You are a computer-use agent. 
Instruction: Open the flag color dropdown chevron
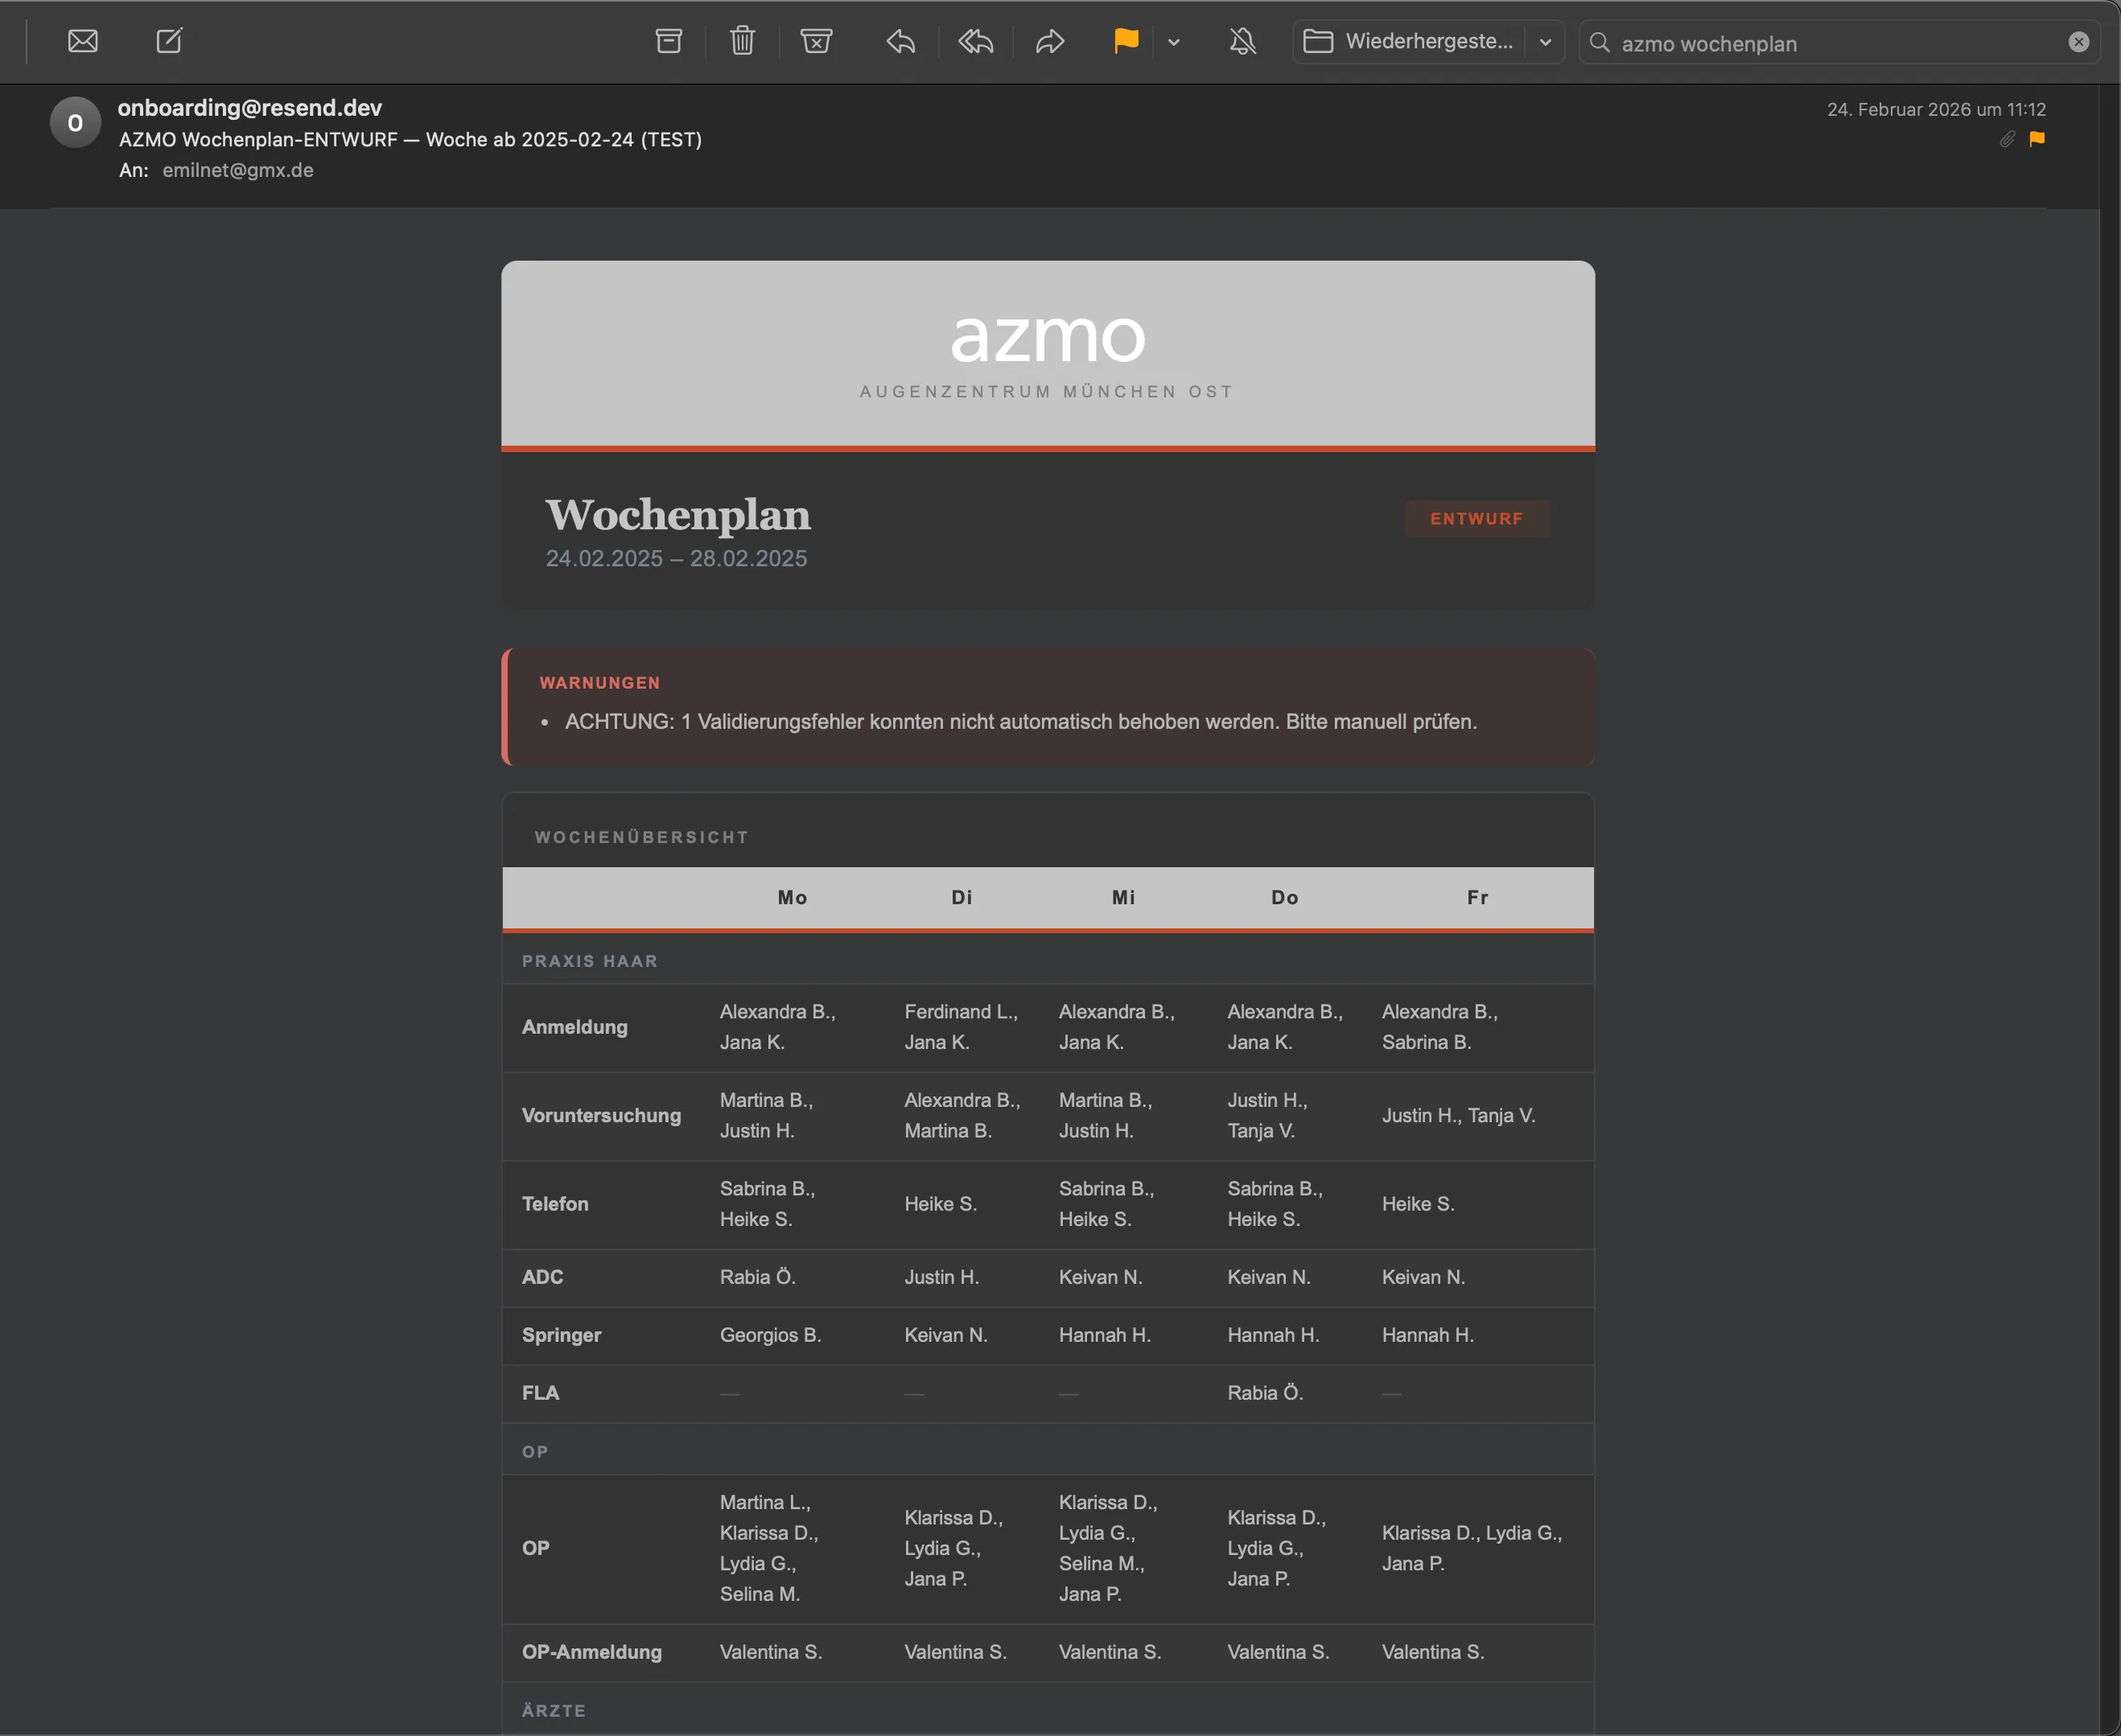point(1173,43)
